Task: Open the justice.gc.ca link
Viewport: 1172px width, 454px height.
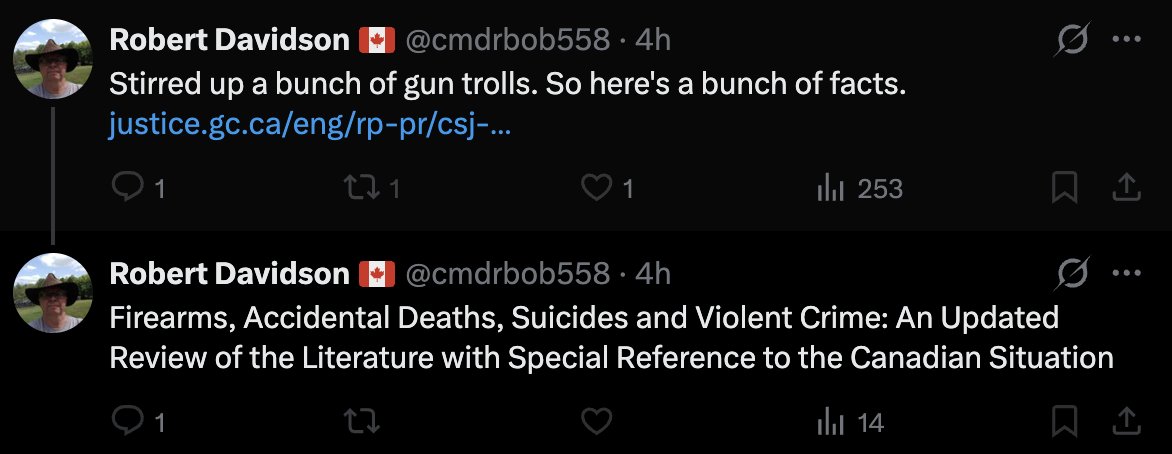Action: [311, 128]
